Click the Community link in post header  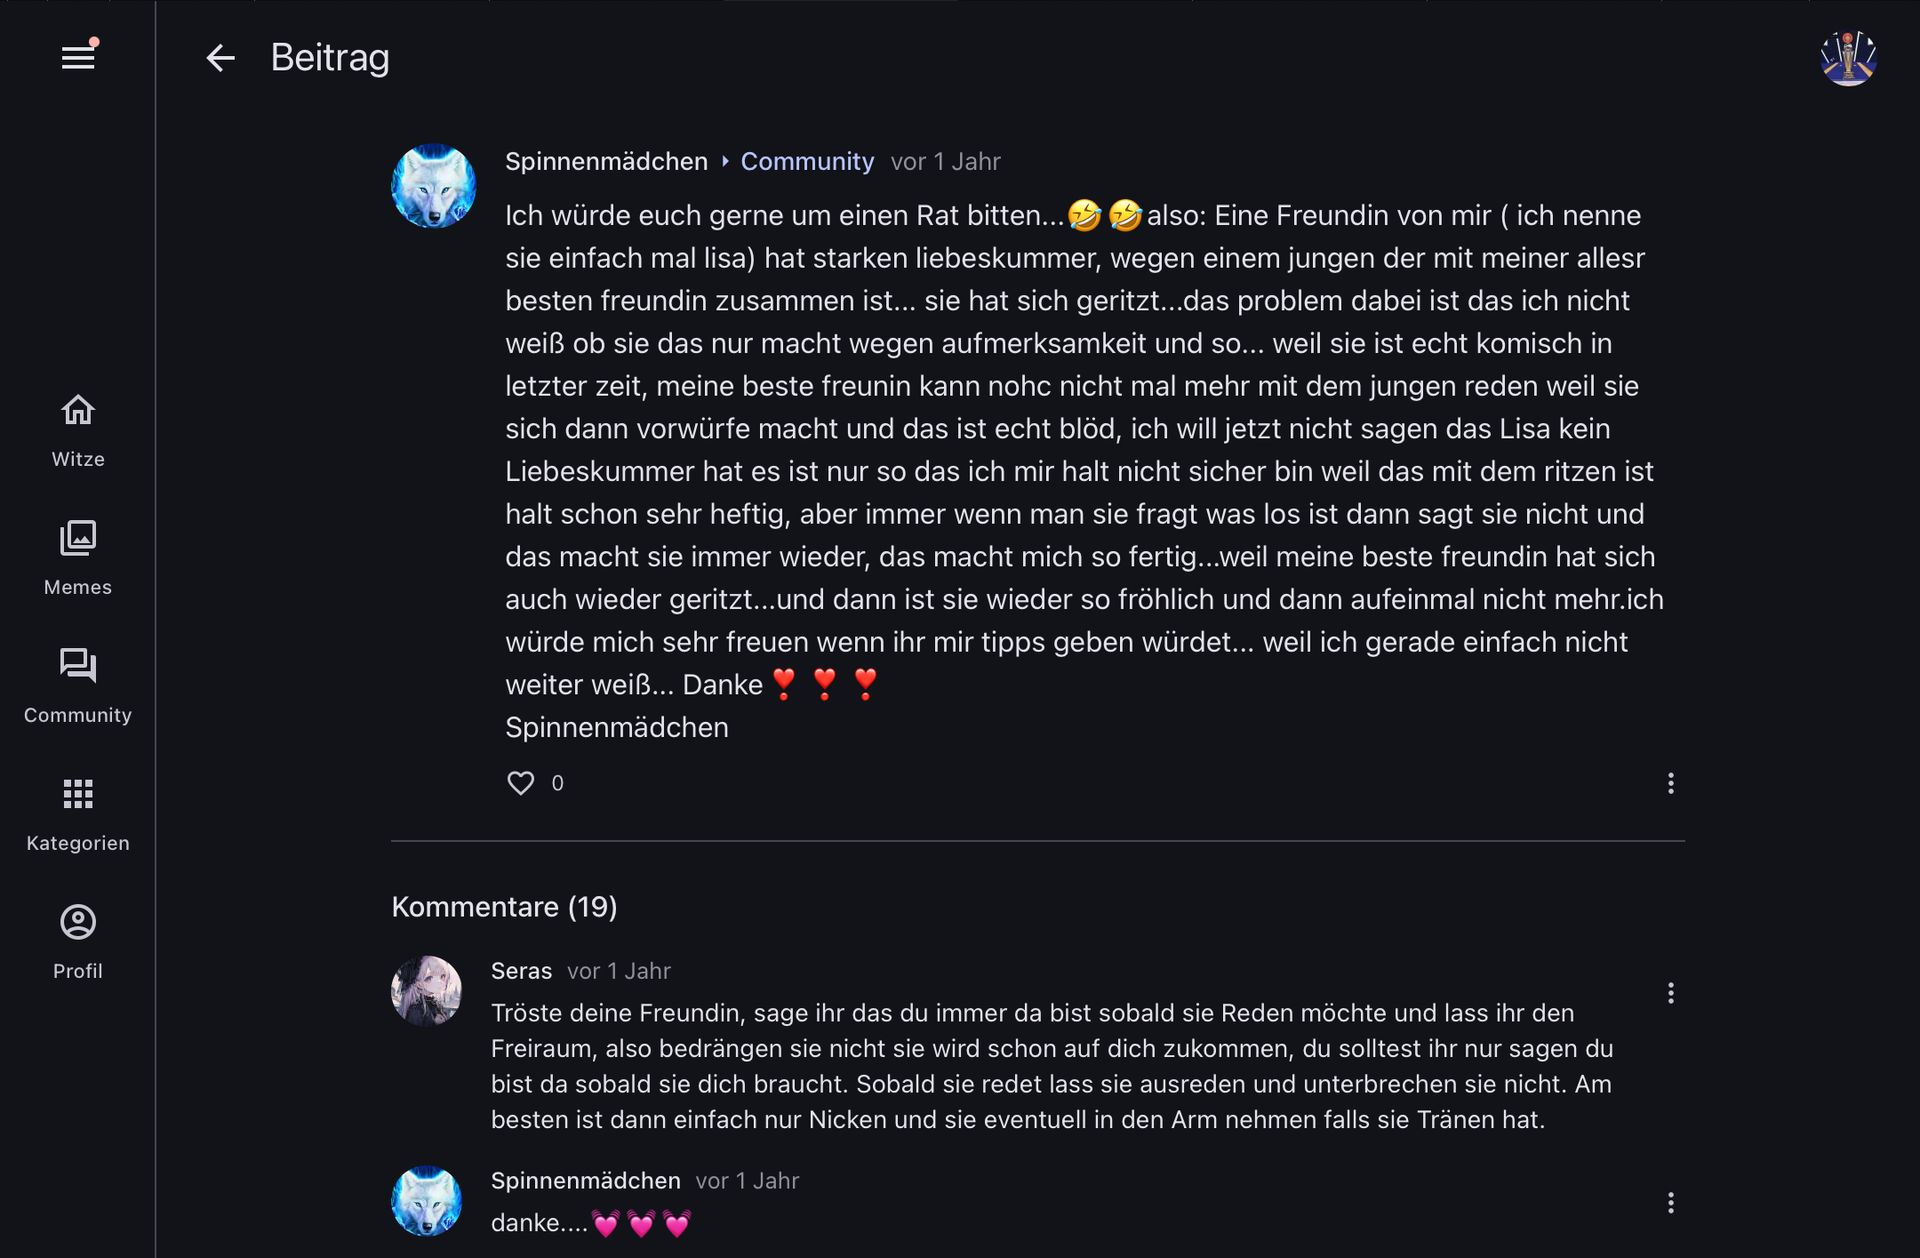(807, 162)
